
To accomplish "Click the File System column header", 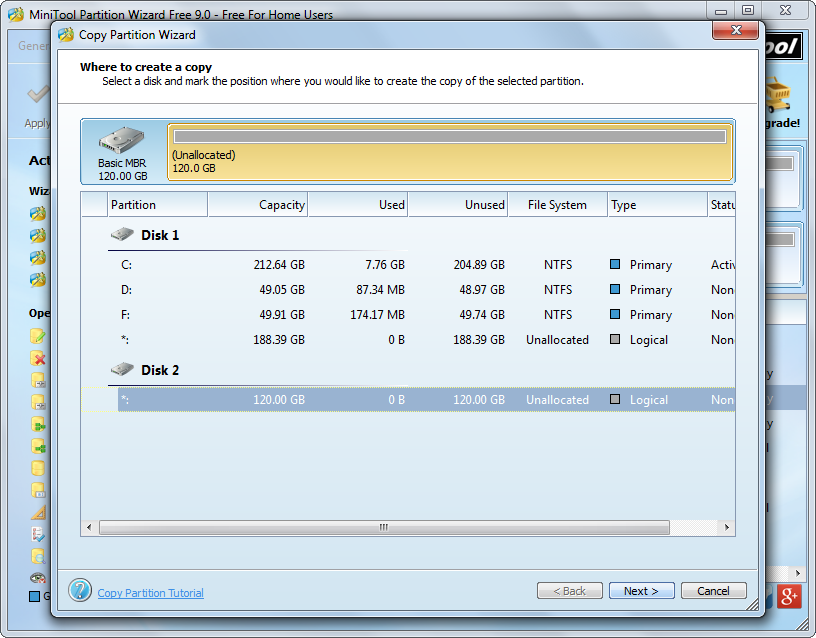I will (x=558, y=205).
